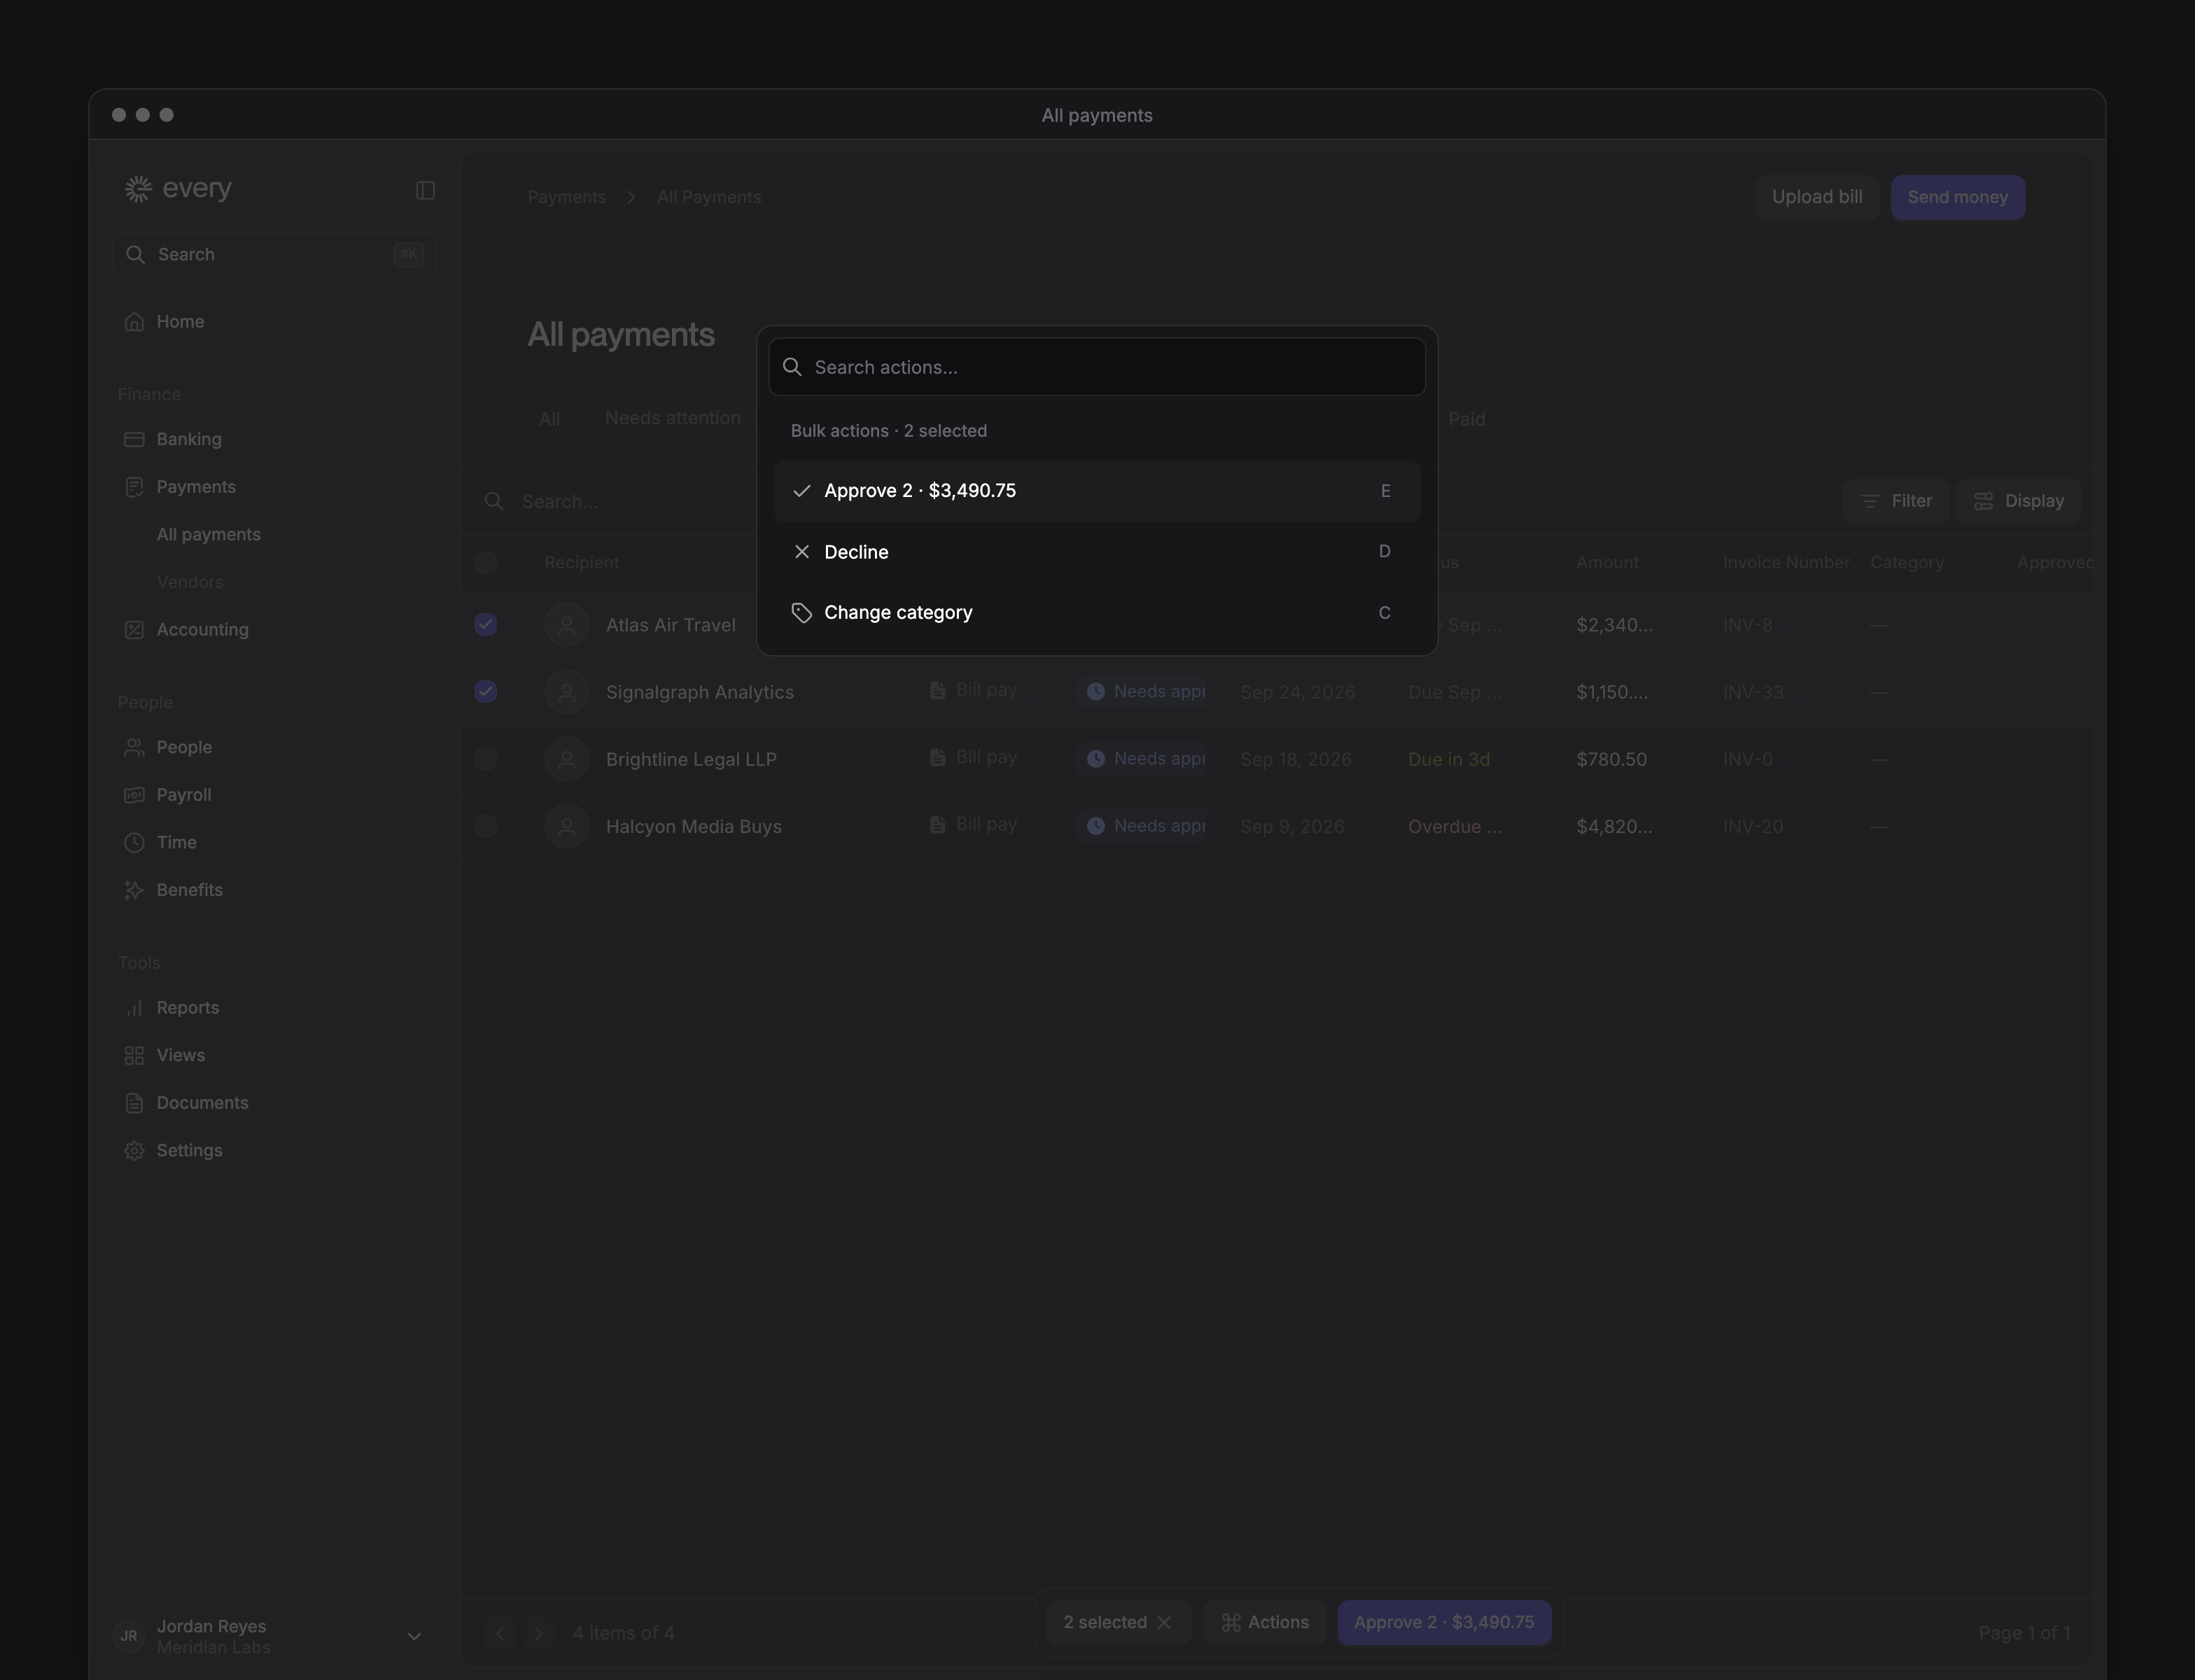
Task: Open the Benefits sparkle icon
Action: (x=134, y=890)
